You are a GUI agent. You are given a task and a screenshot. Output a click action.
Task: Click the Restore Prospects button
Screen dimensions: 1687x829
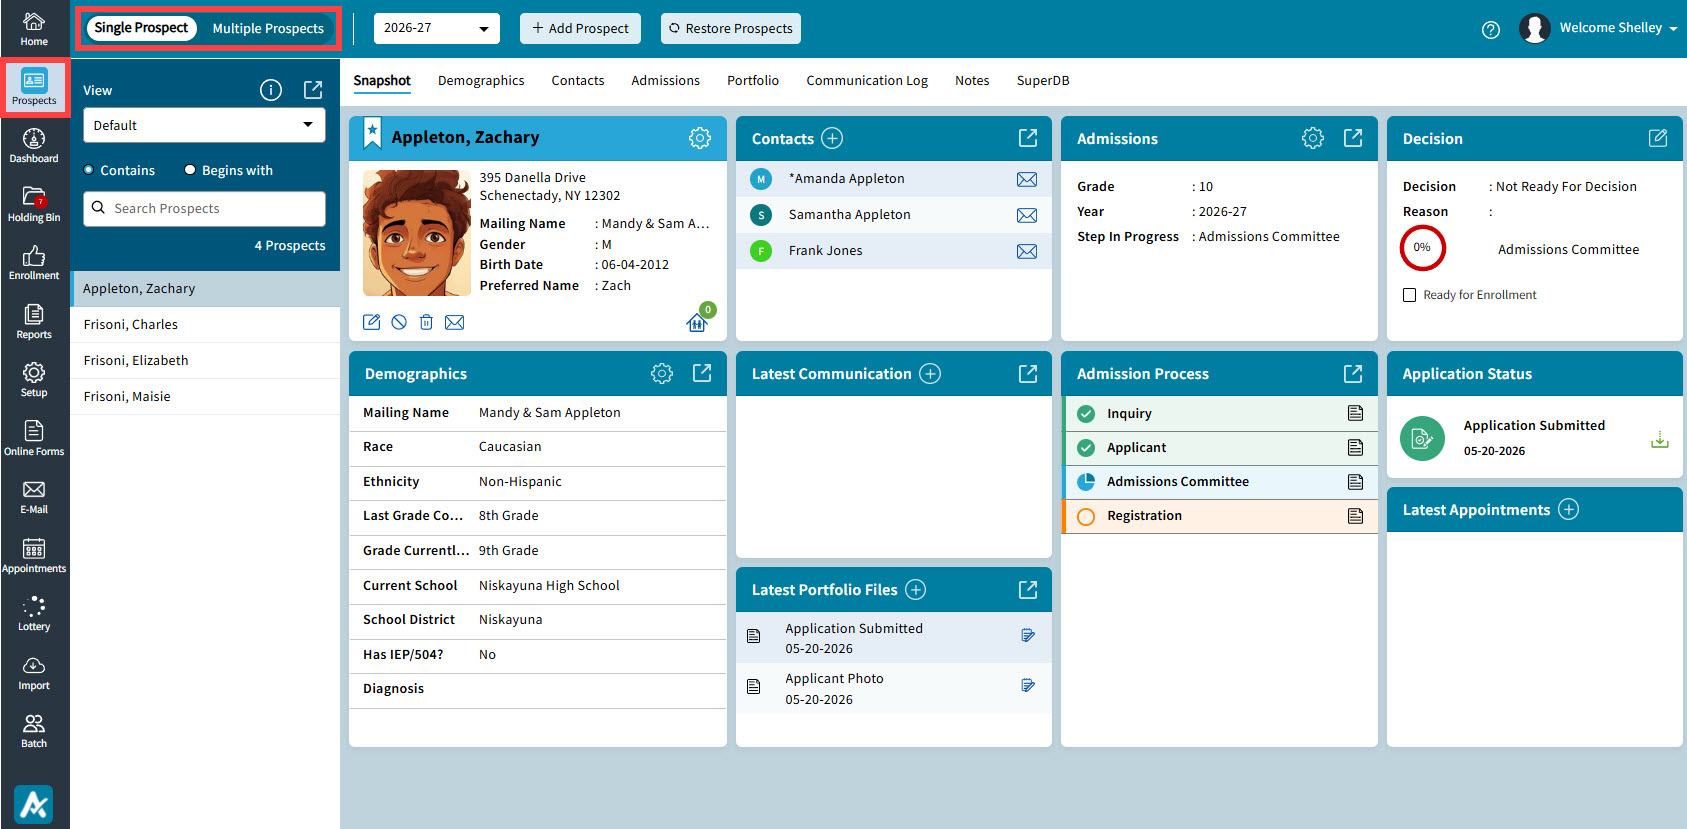[x=731, y=28]
